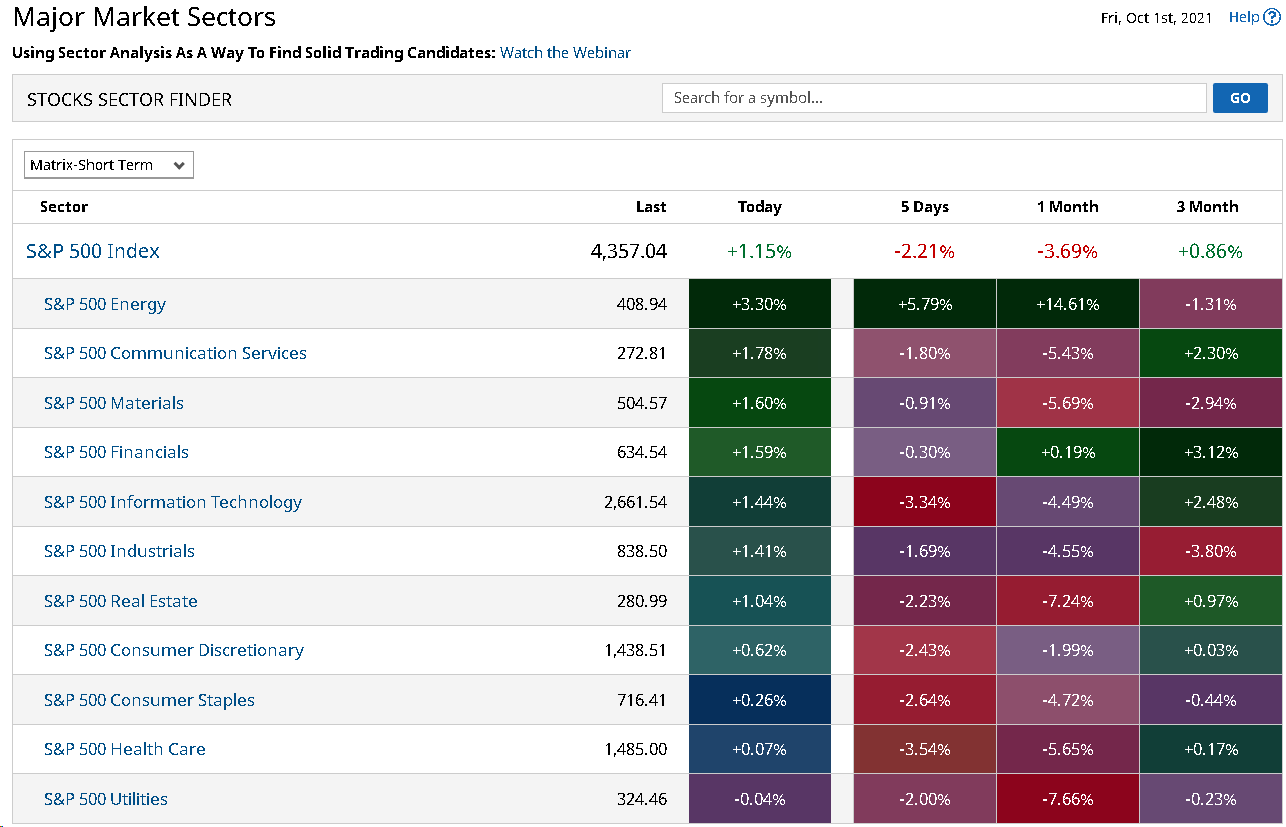Click the Help text link
The width and height of the screenshot is (1286, 827).
pyautogui.click(x=1244, y=17)
